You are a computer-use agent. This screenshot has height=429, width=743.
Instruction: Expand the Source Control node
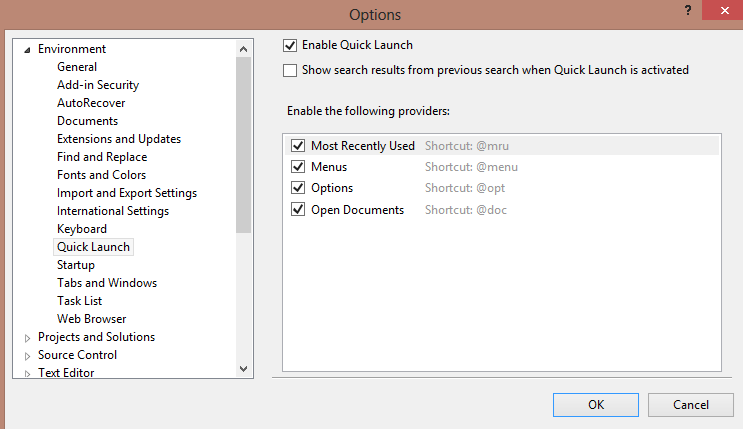[x=27, y=356]
